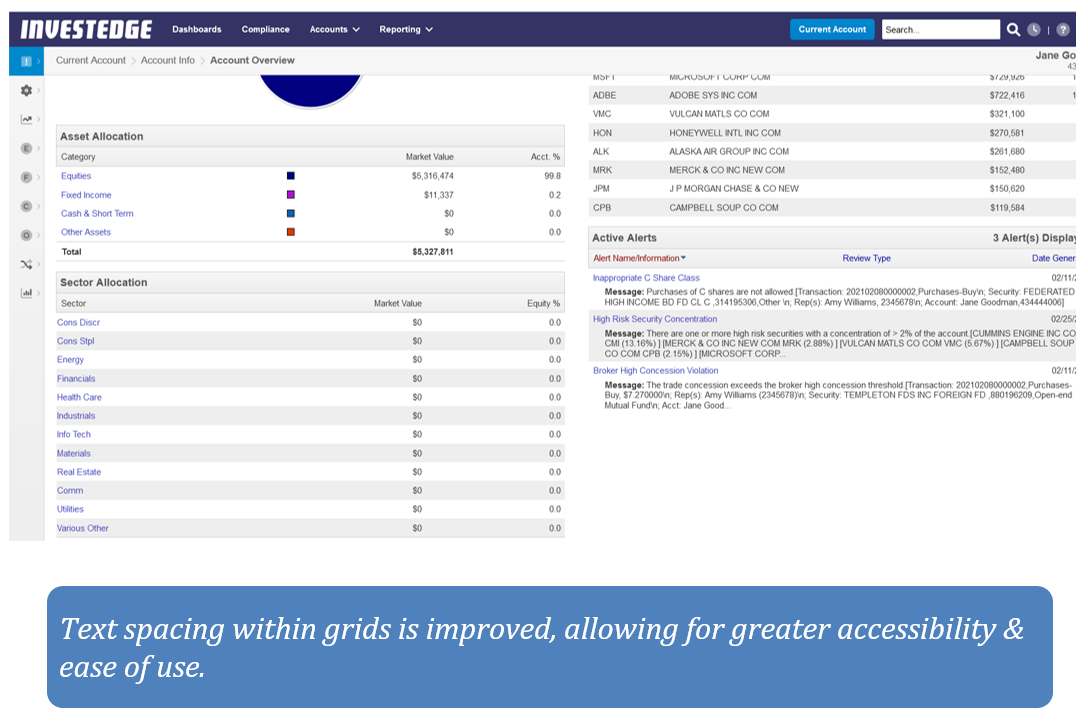Open the Industrials sector link
The width and height of the screenshot is (1088, 724).
(x=76, y=416)
